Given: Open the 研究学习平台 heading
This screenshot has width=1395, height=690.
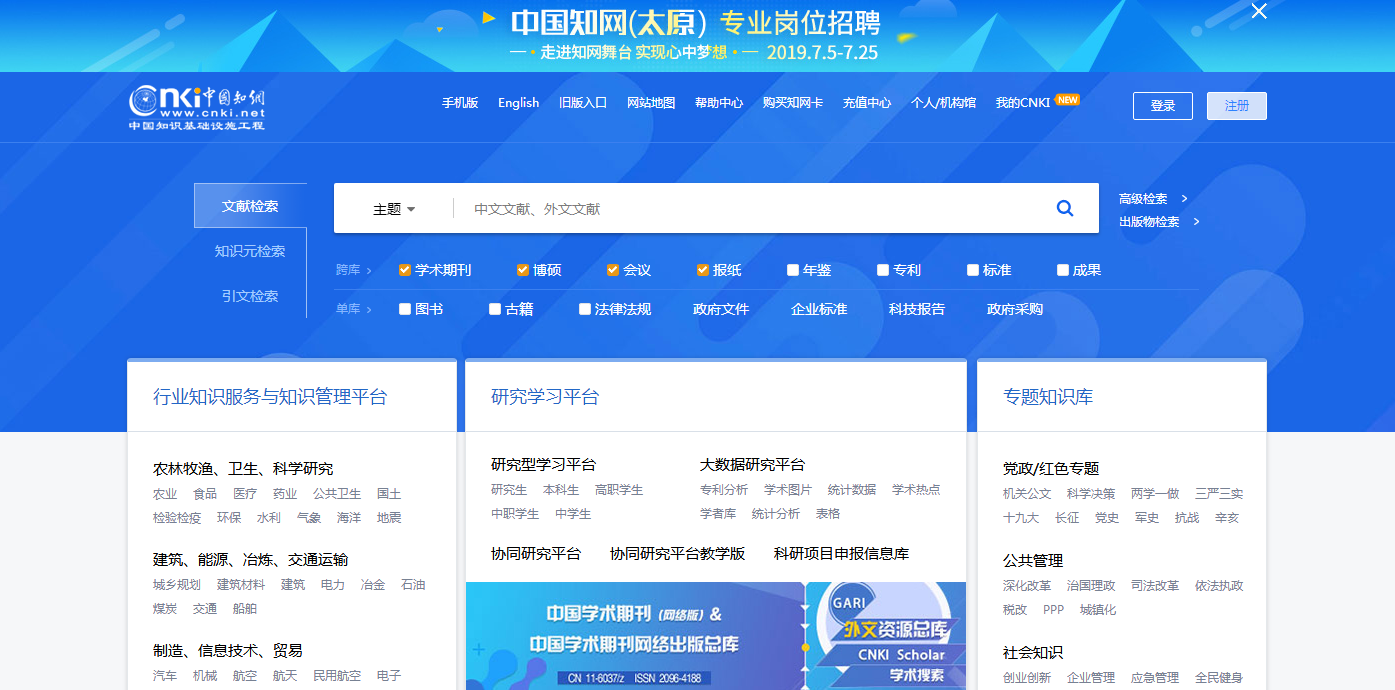Looking at the screenshot, I should 545,397.
